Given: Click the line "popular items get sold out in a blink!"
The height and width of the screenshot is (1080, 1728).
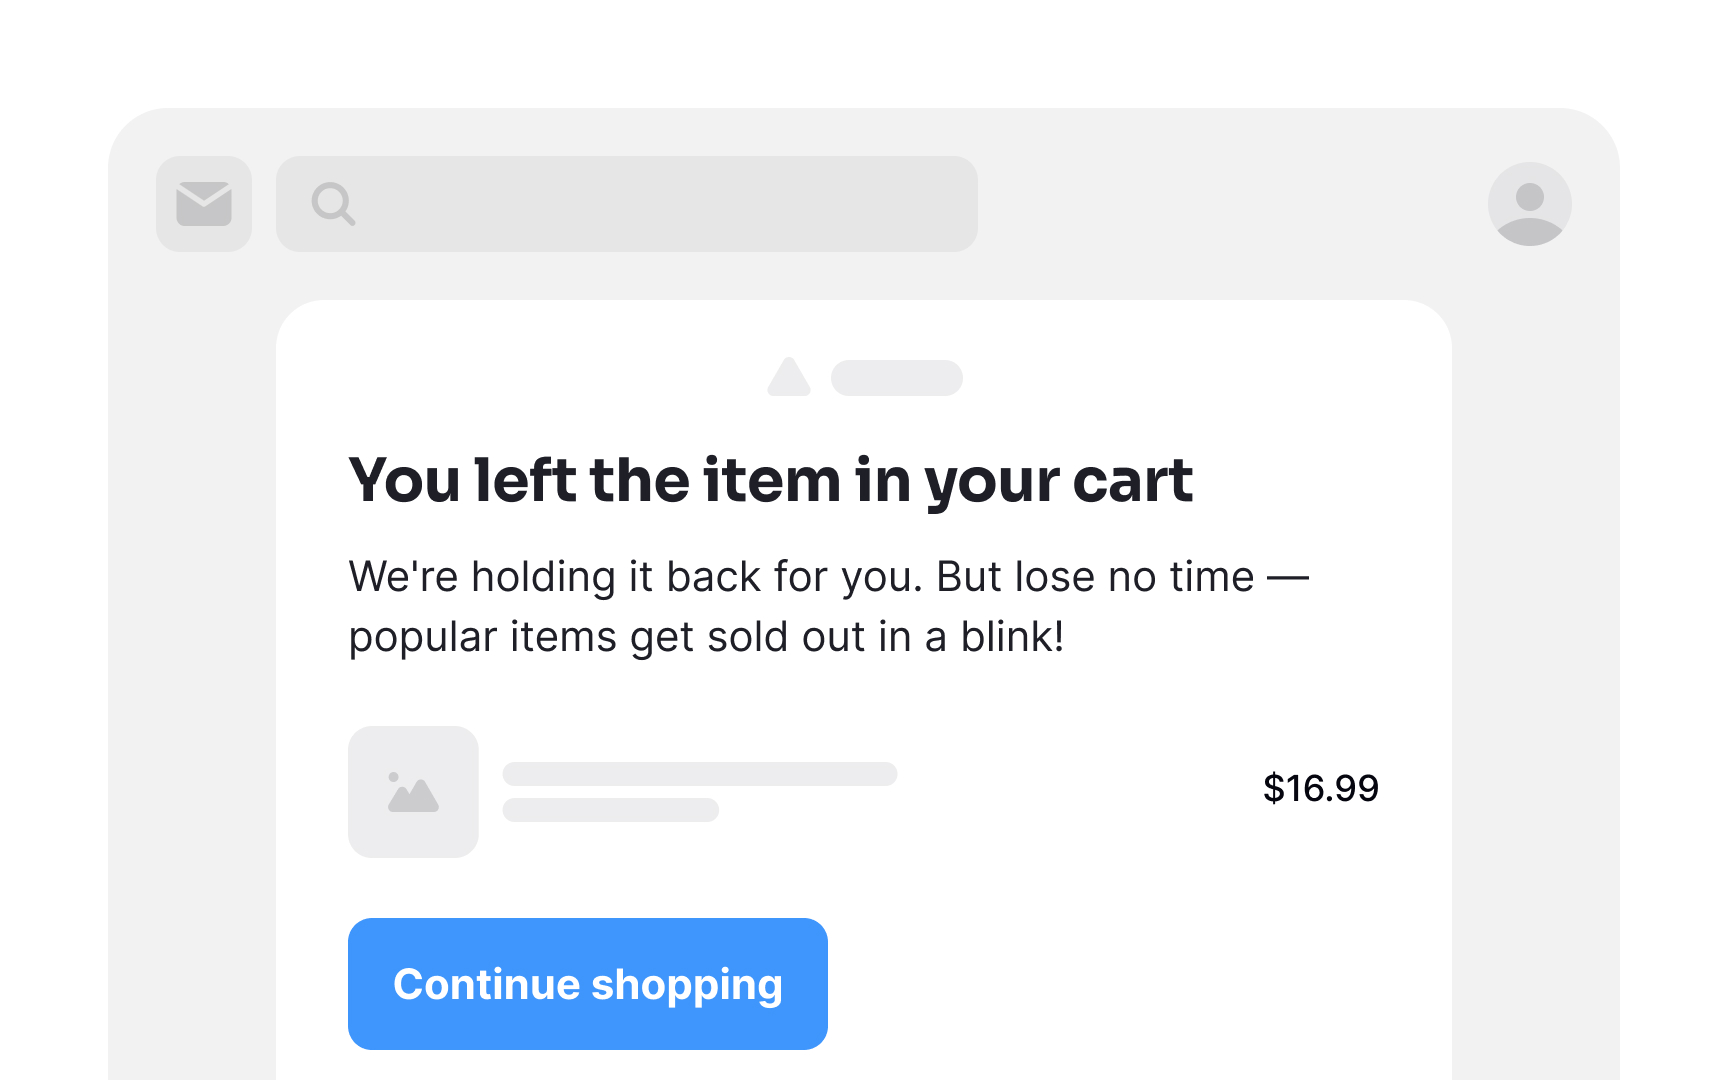Looking at the screenshot, I should click(x=706, y=637).
